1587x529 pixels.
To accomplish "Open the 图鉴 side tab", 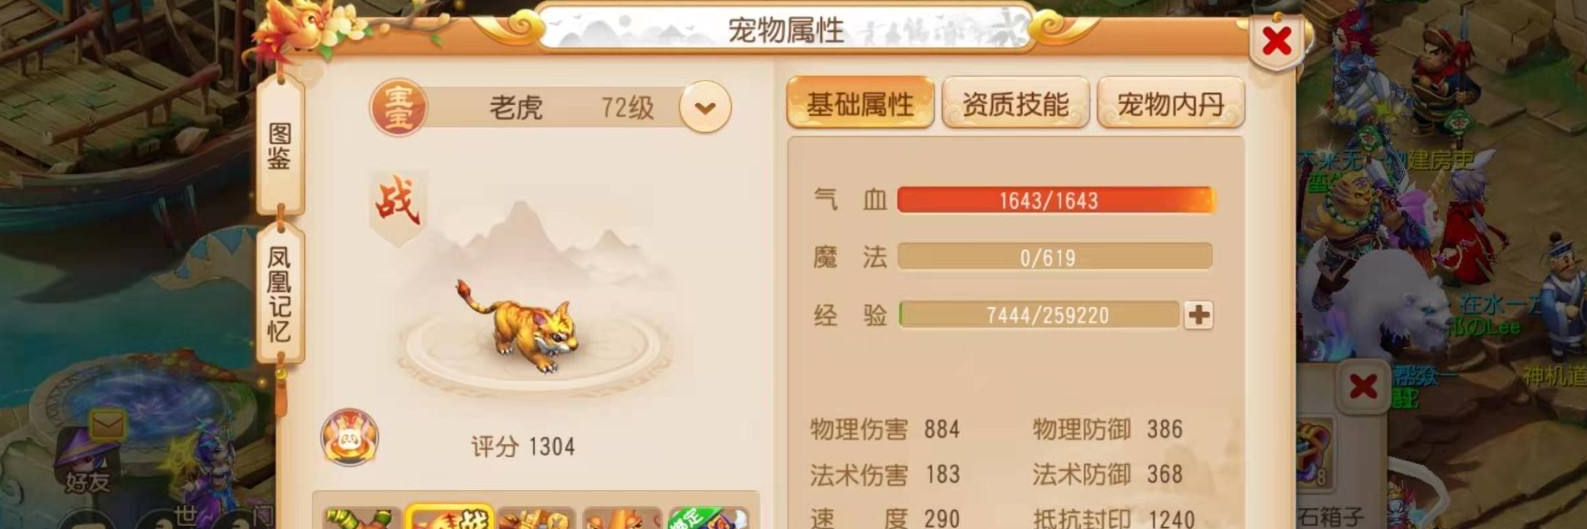I will click(280, 147).
